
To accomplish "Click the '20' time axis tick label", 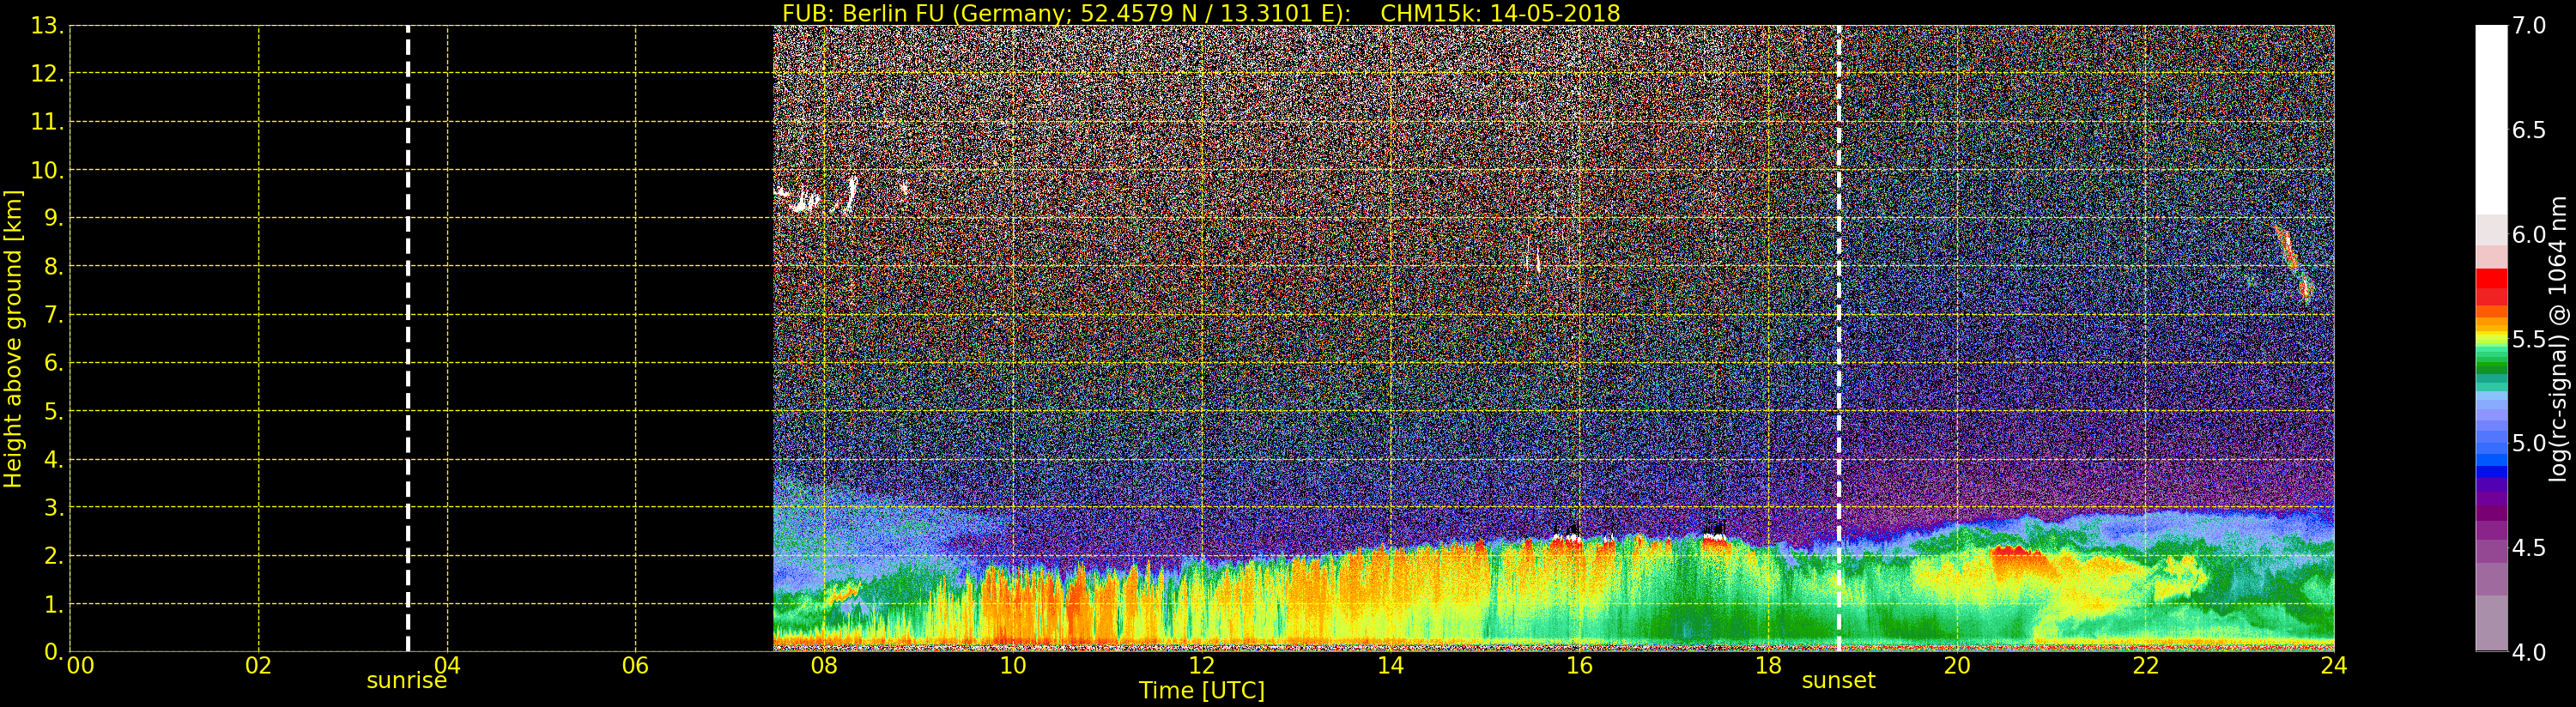I will click(1956, 666).
